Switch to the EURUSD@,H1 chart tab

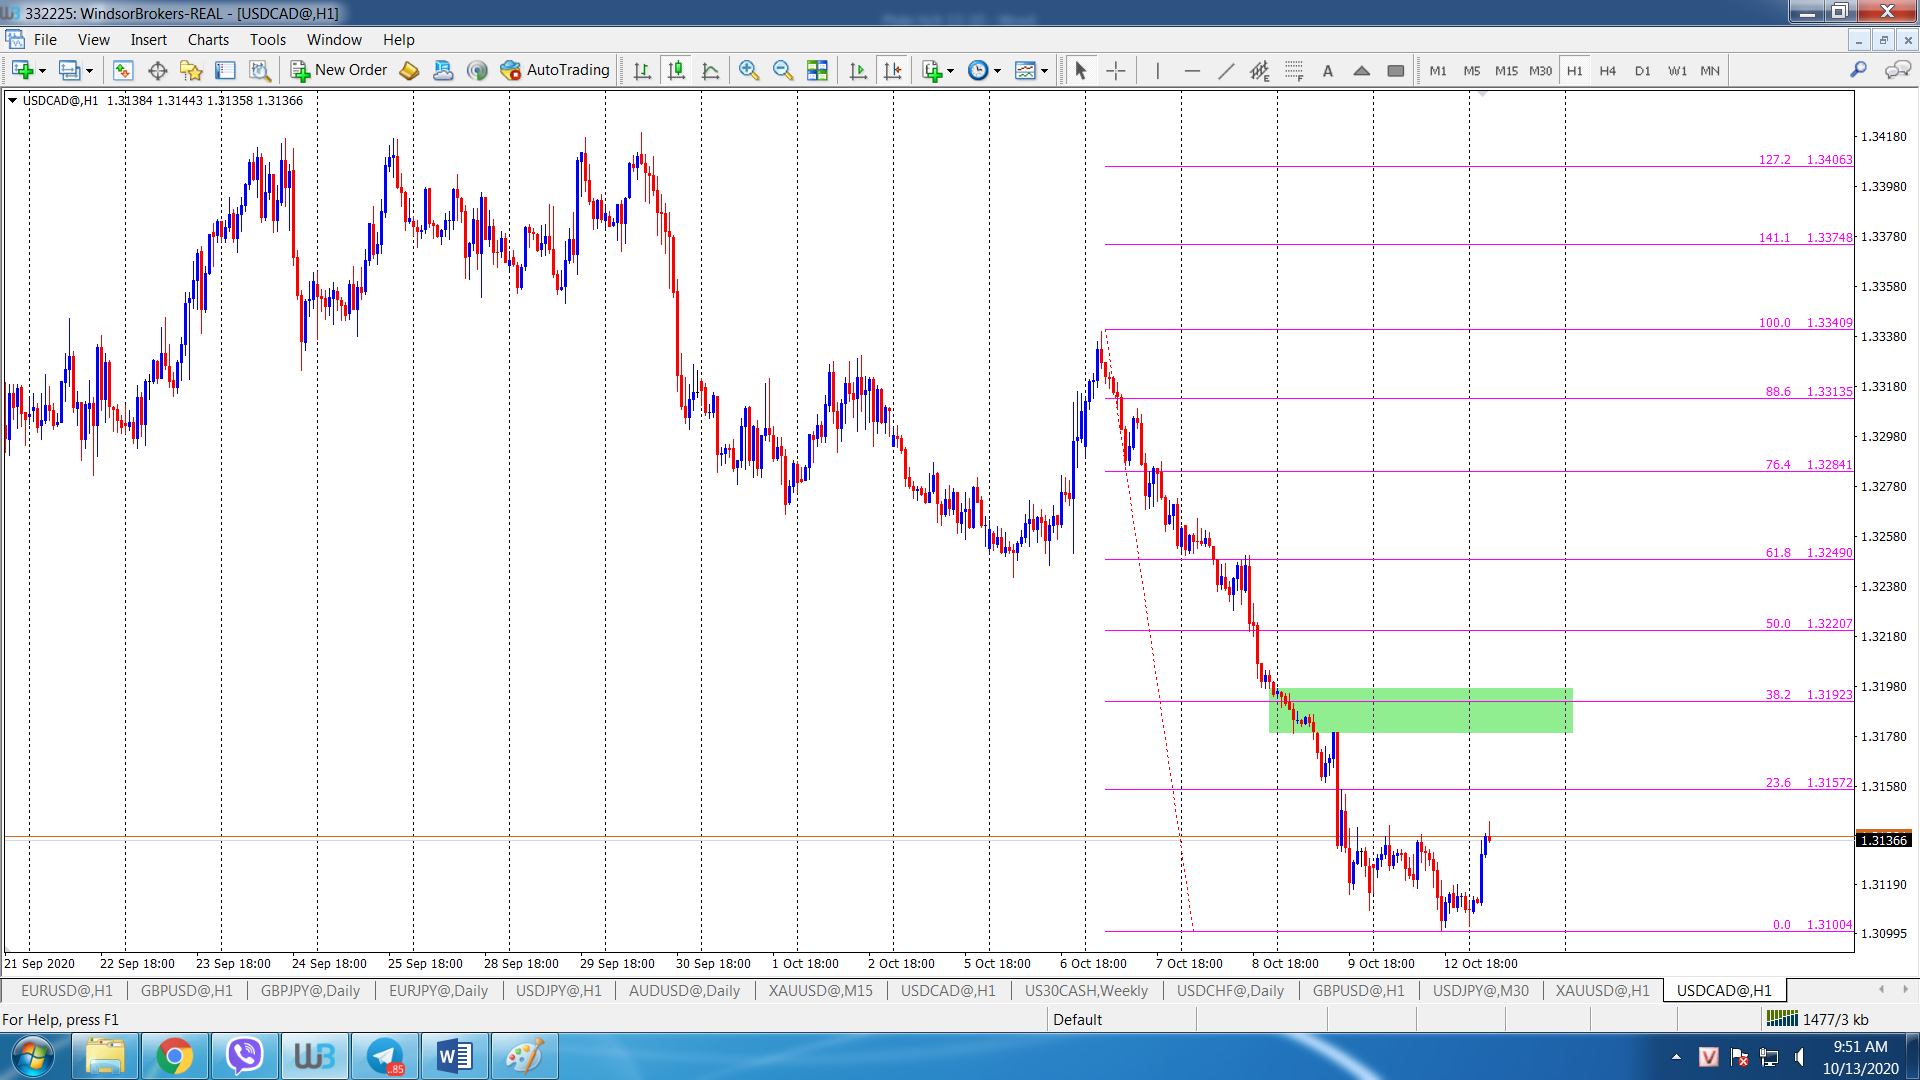tap(66, 991)
